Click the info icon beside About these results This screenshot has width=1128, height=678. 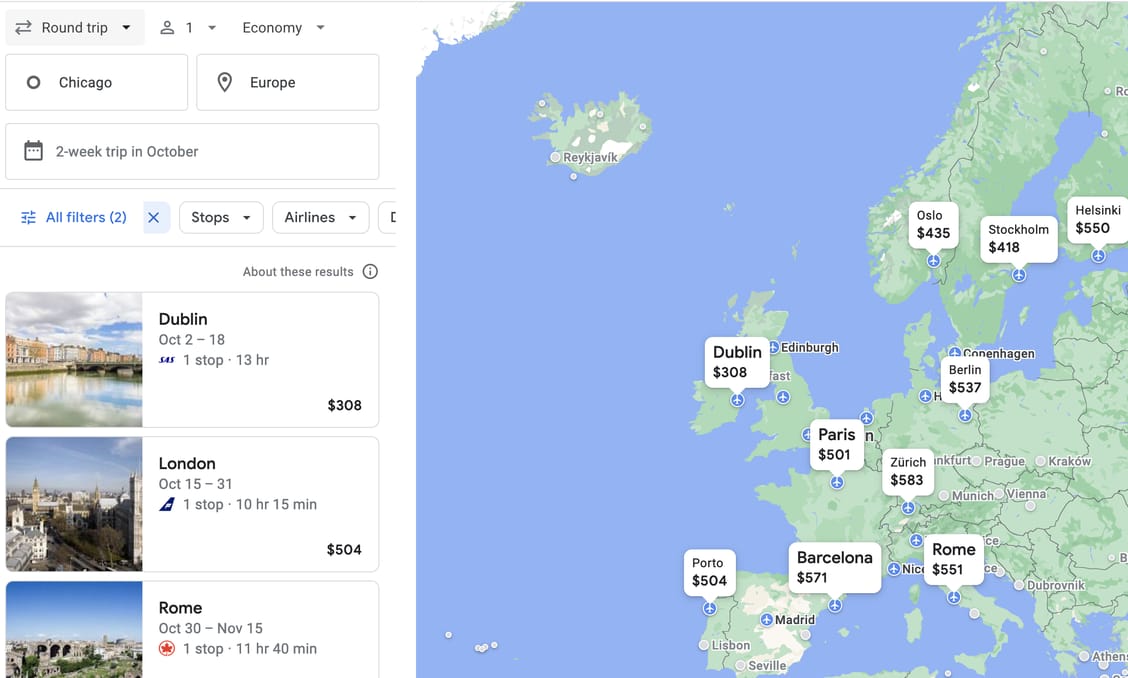pyautogui.click(x=370, y=272)
